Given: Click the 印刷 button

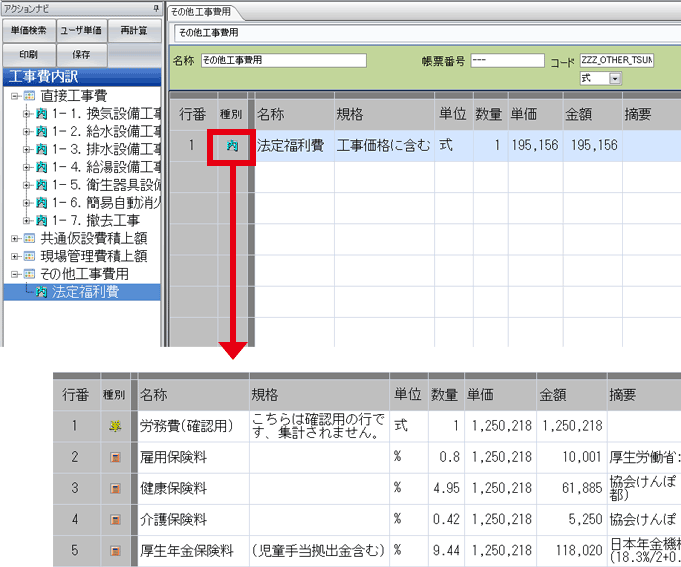Looking at the screenshot, I should [x=28, y=54].
